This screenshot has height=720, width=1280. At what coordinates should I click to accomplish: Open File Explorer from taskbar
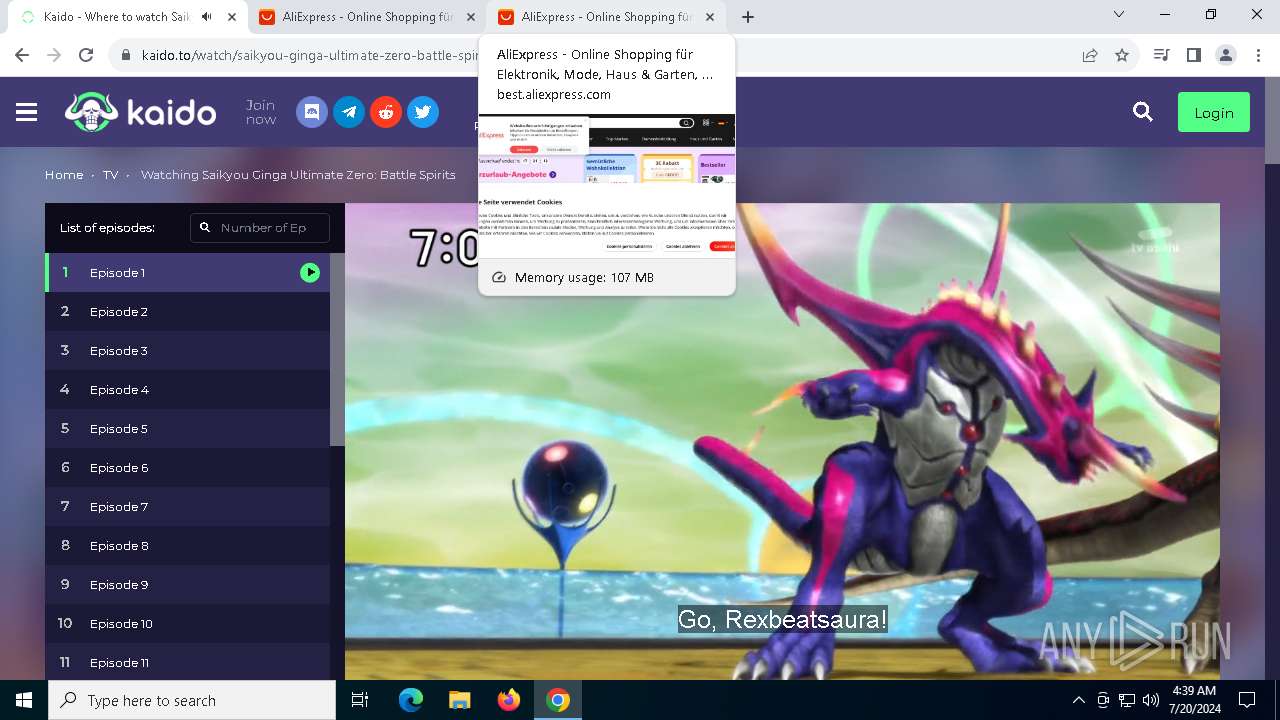(460, 700)
